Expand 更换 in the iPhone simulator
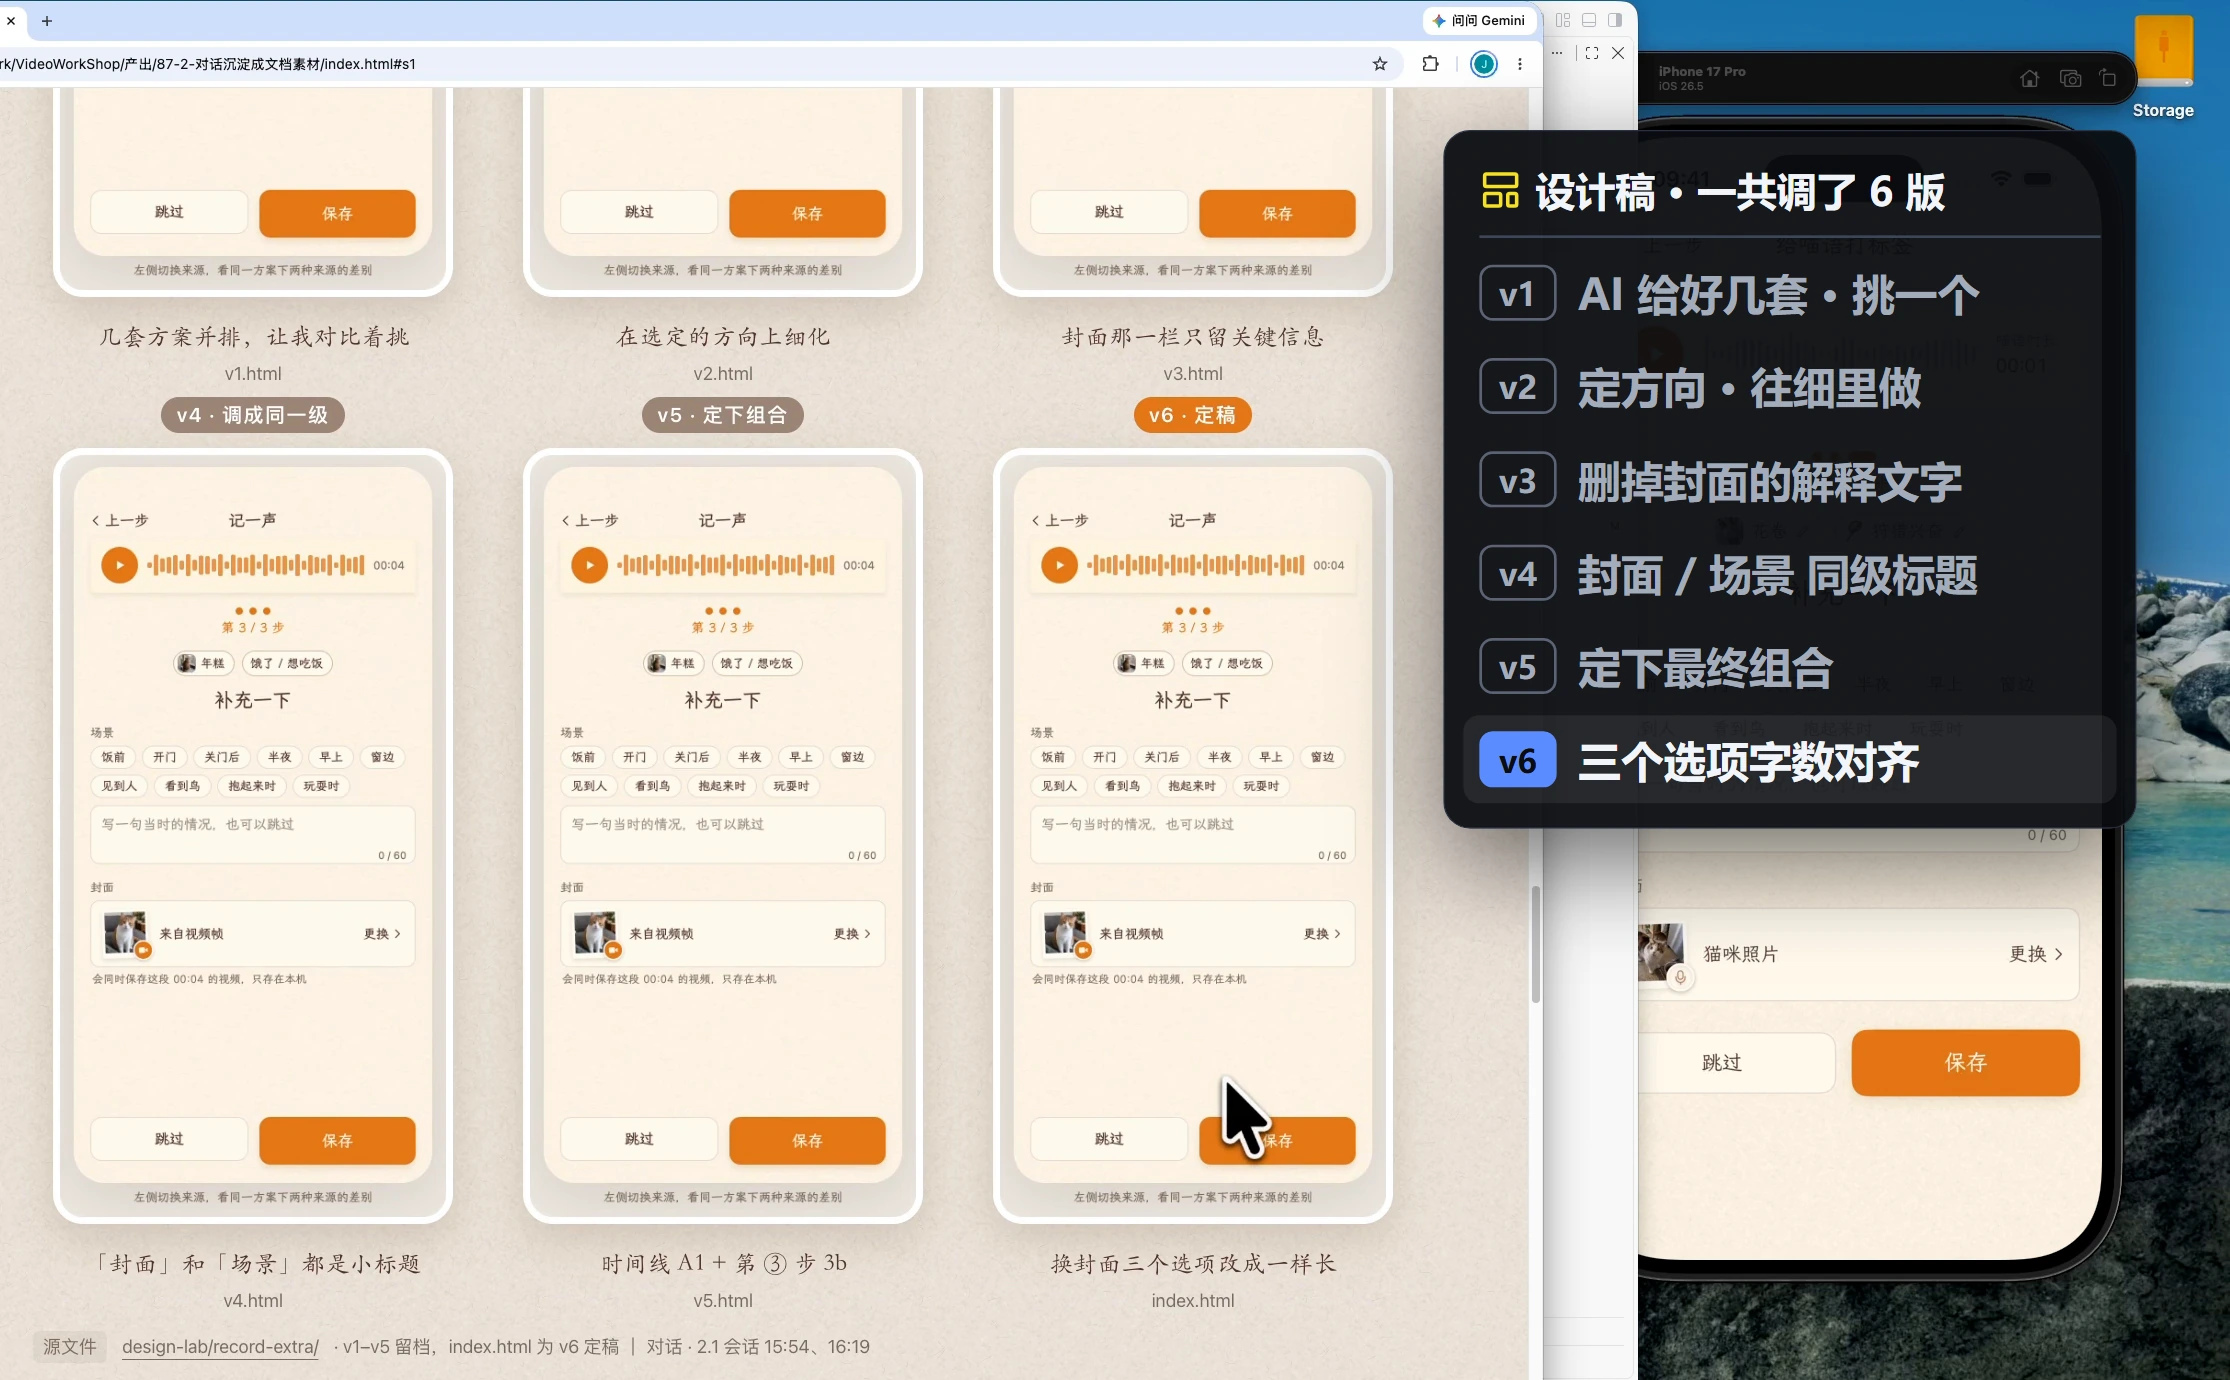The width and height of the screenshot is (2230, 1380). click(2036, 954)
